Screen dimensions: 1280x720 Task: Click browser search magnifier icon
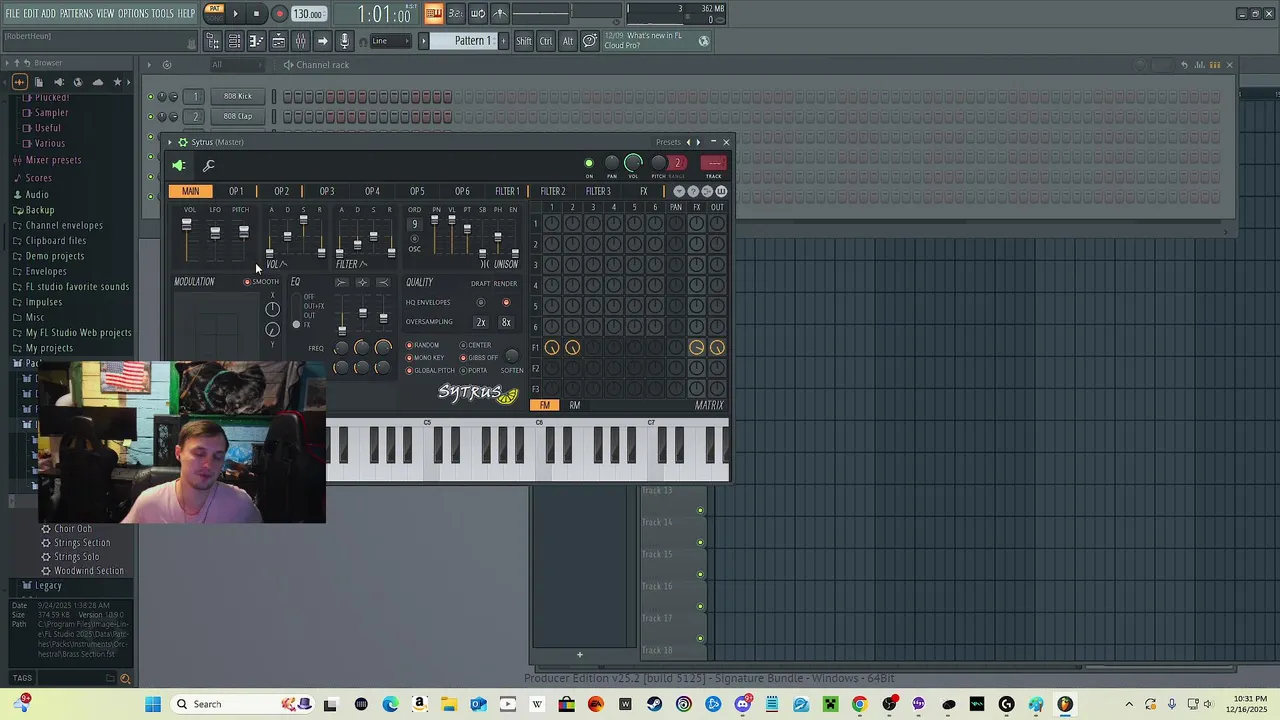pos(125,679)
